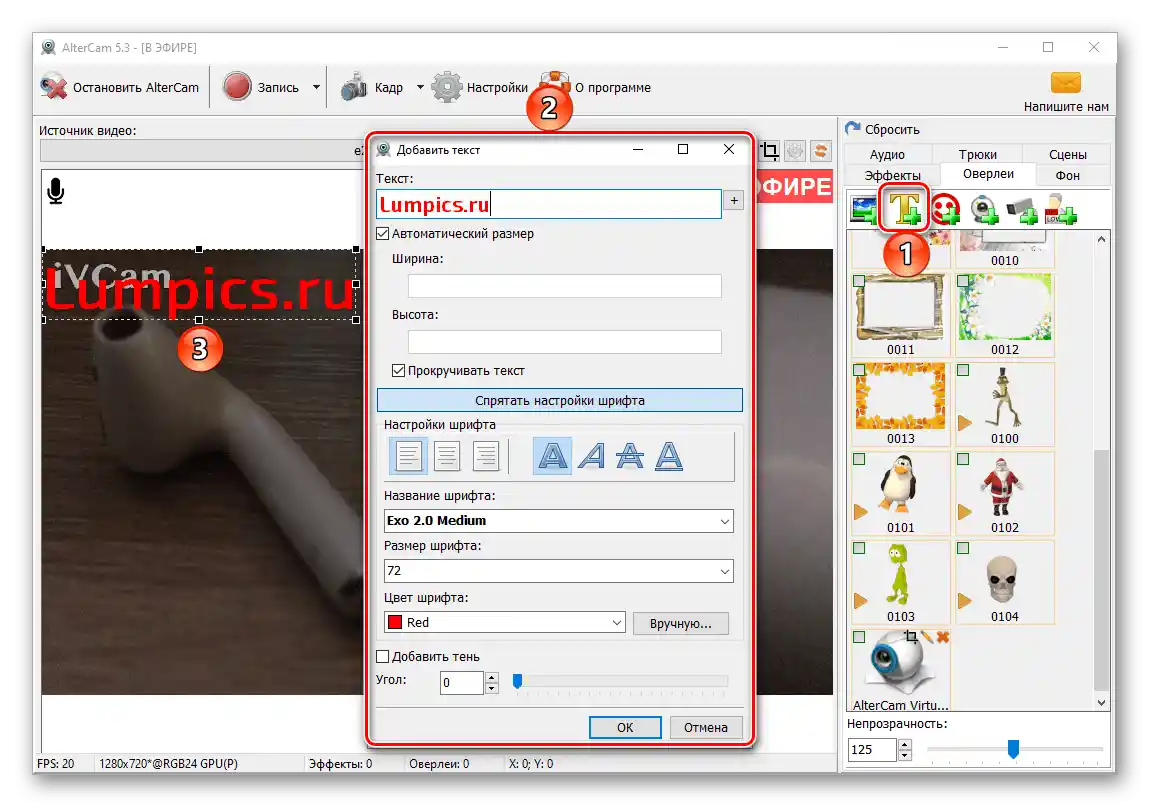The height and width of the screenshot is (807, 1150).
Task: Click the orange delete cross on AlterCam Virtu...
Action: 942,637
